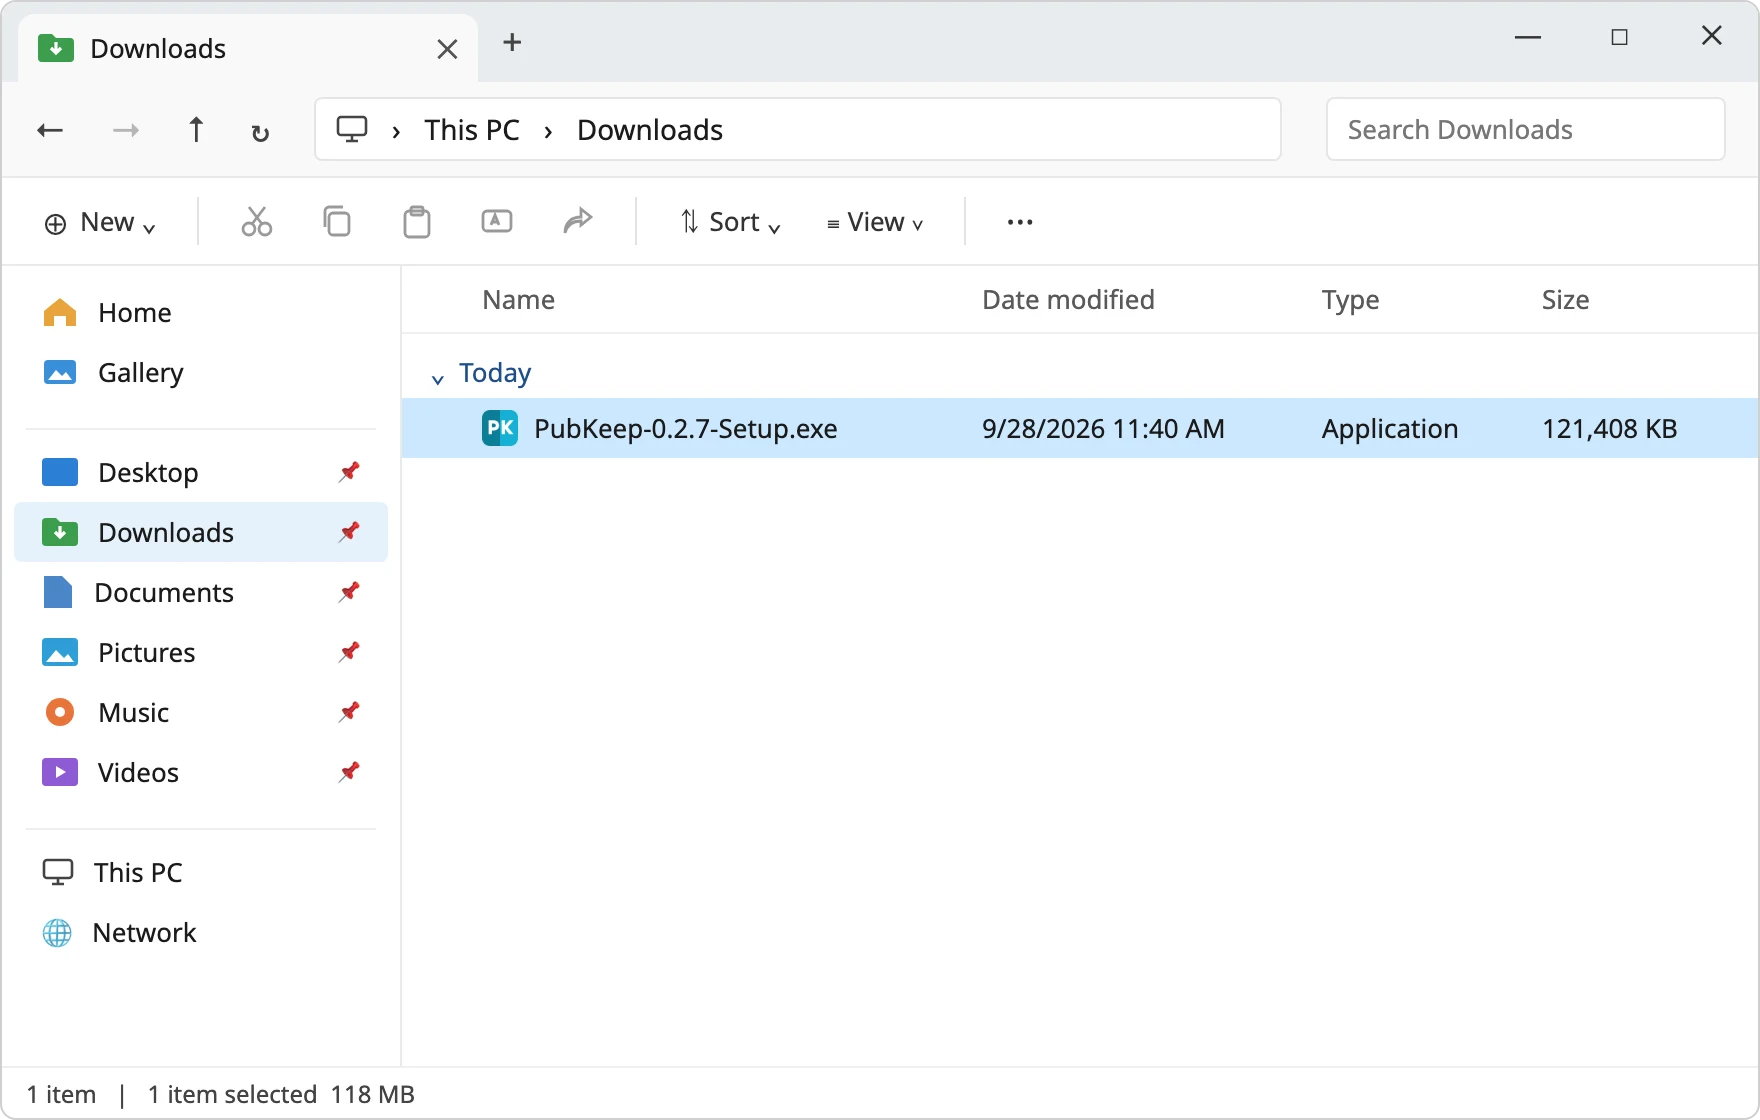Sort by the Name column header
The image size is (1760, 1120).
tap(518, 300)
